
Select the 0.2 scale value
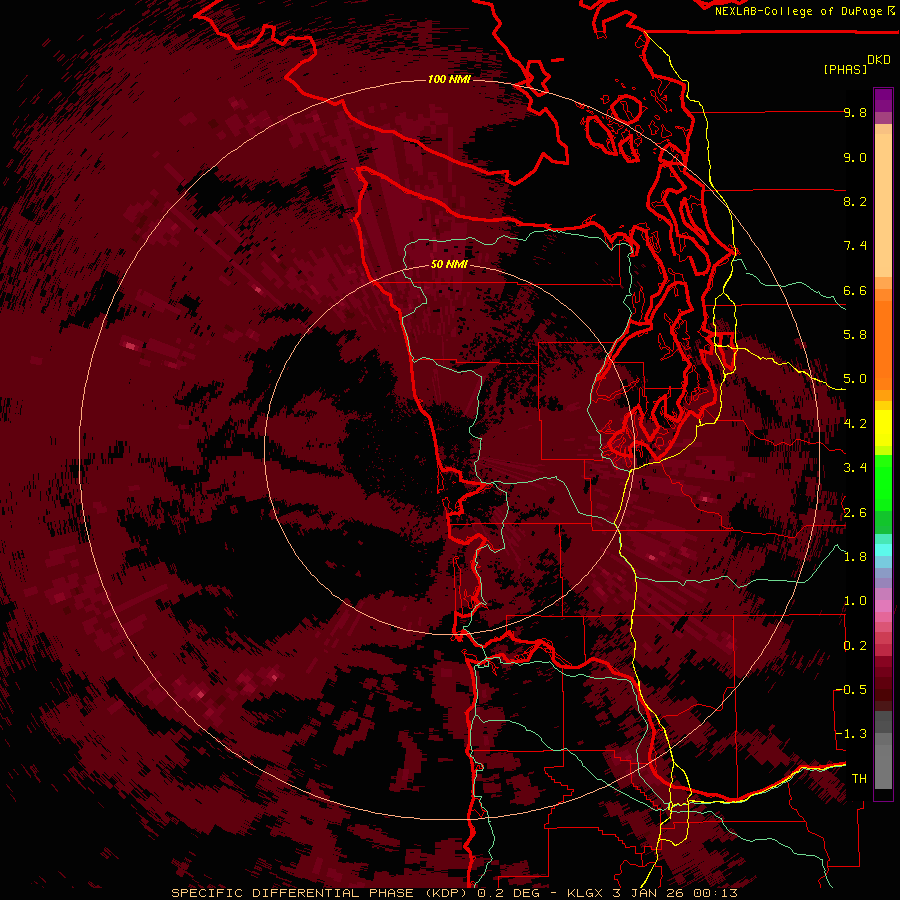coord(855,646)
